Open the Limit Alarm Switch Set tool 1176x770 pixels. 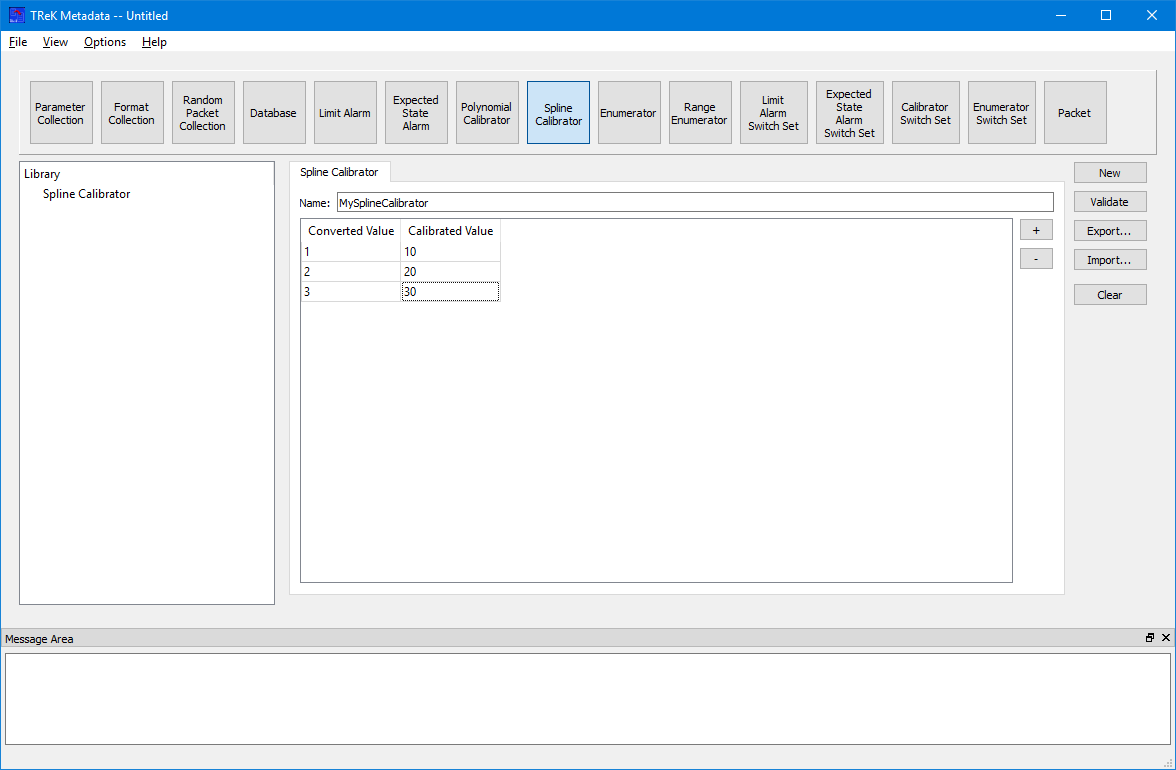773,113
